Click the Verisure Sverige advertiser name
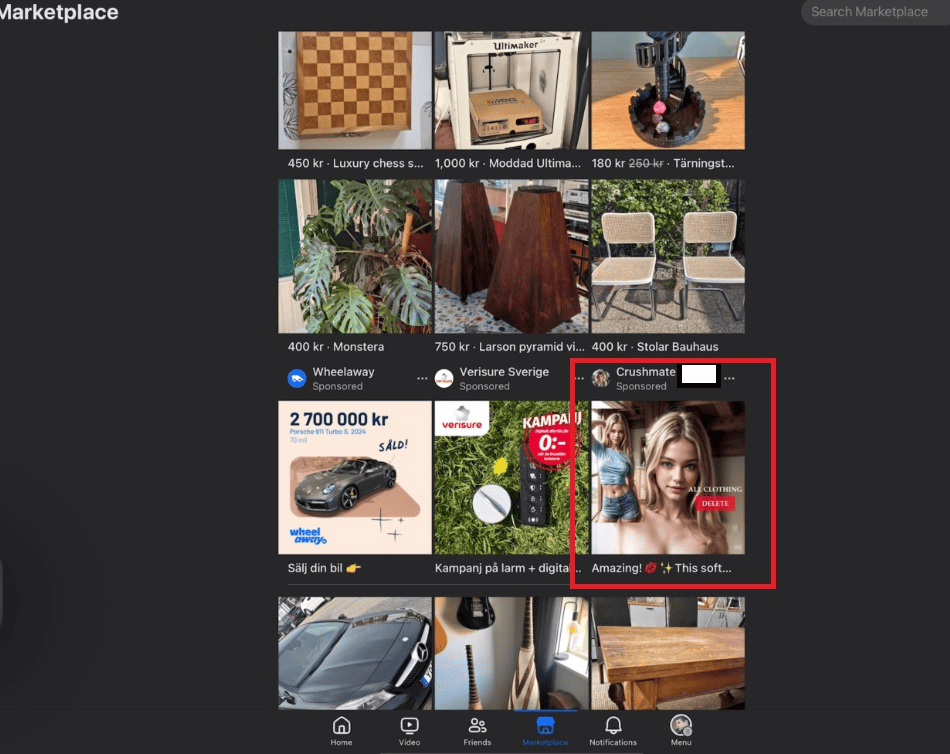Image resolution: width=950 pixels, height=754 pixels. tap(504, 372)
